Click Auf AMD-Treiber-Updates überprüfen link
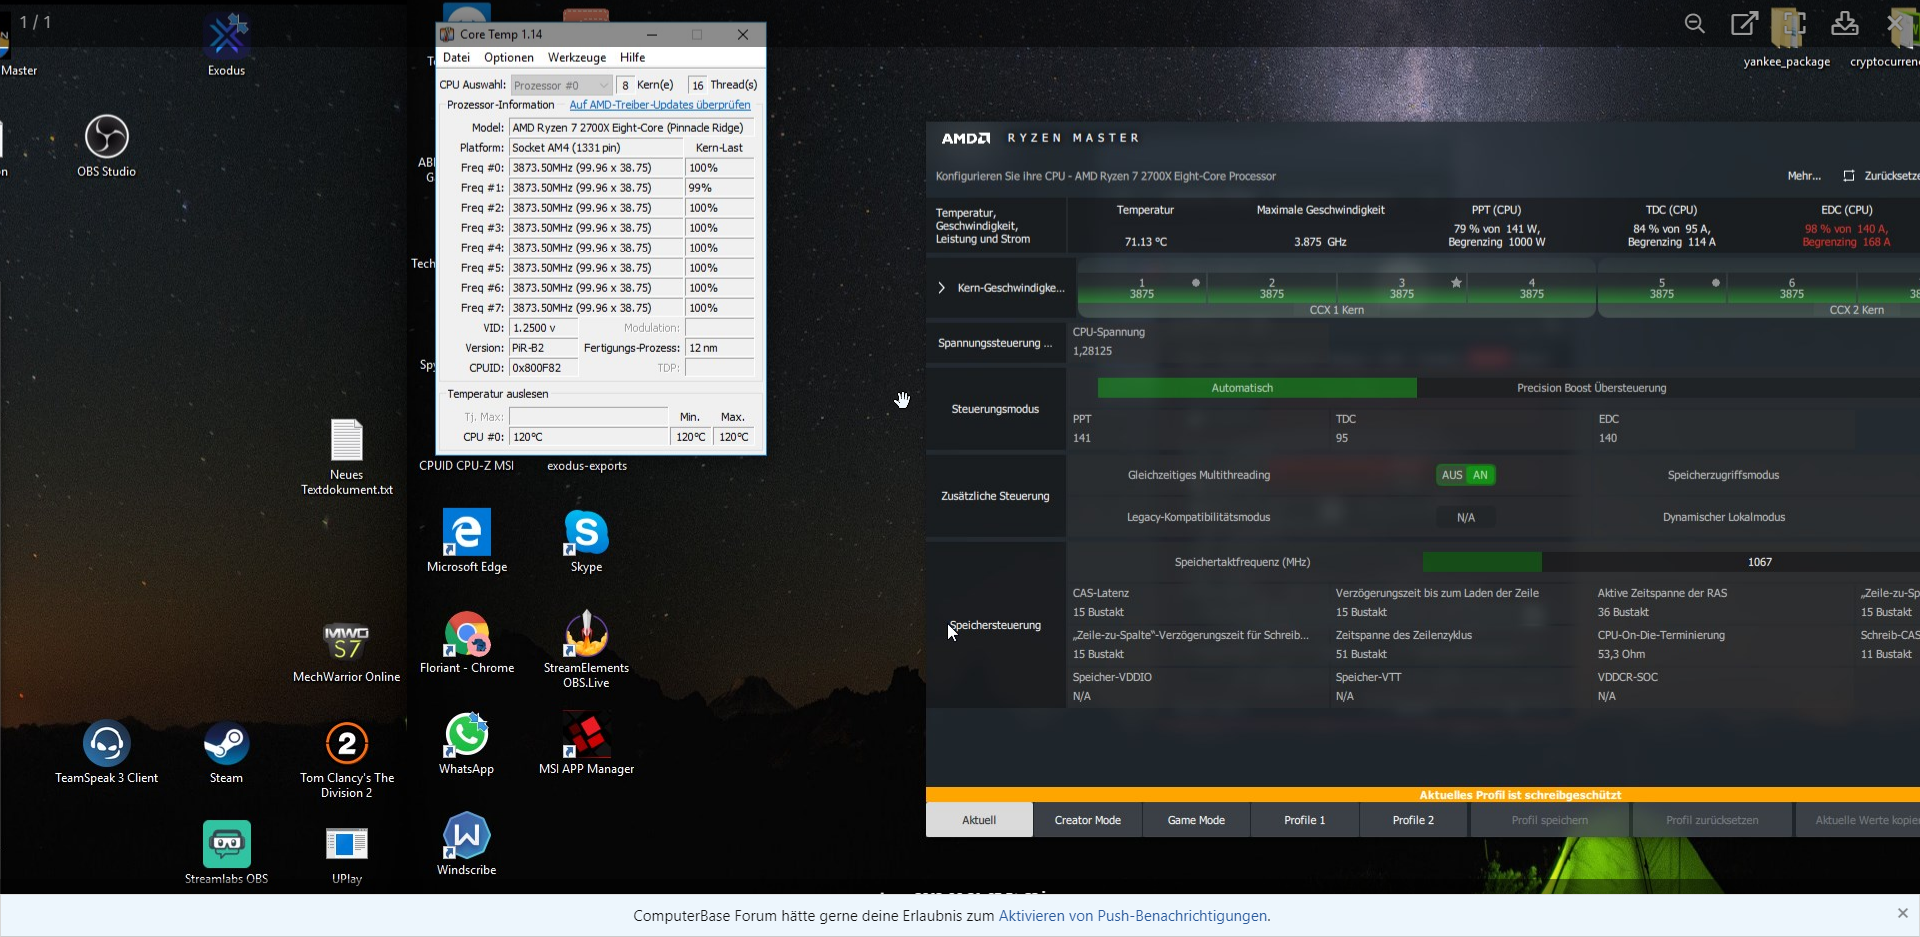 coord(660,105)
